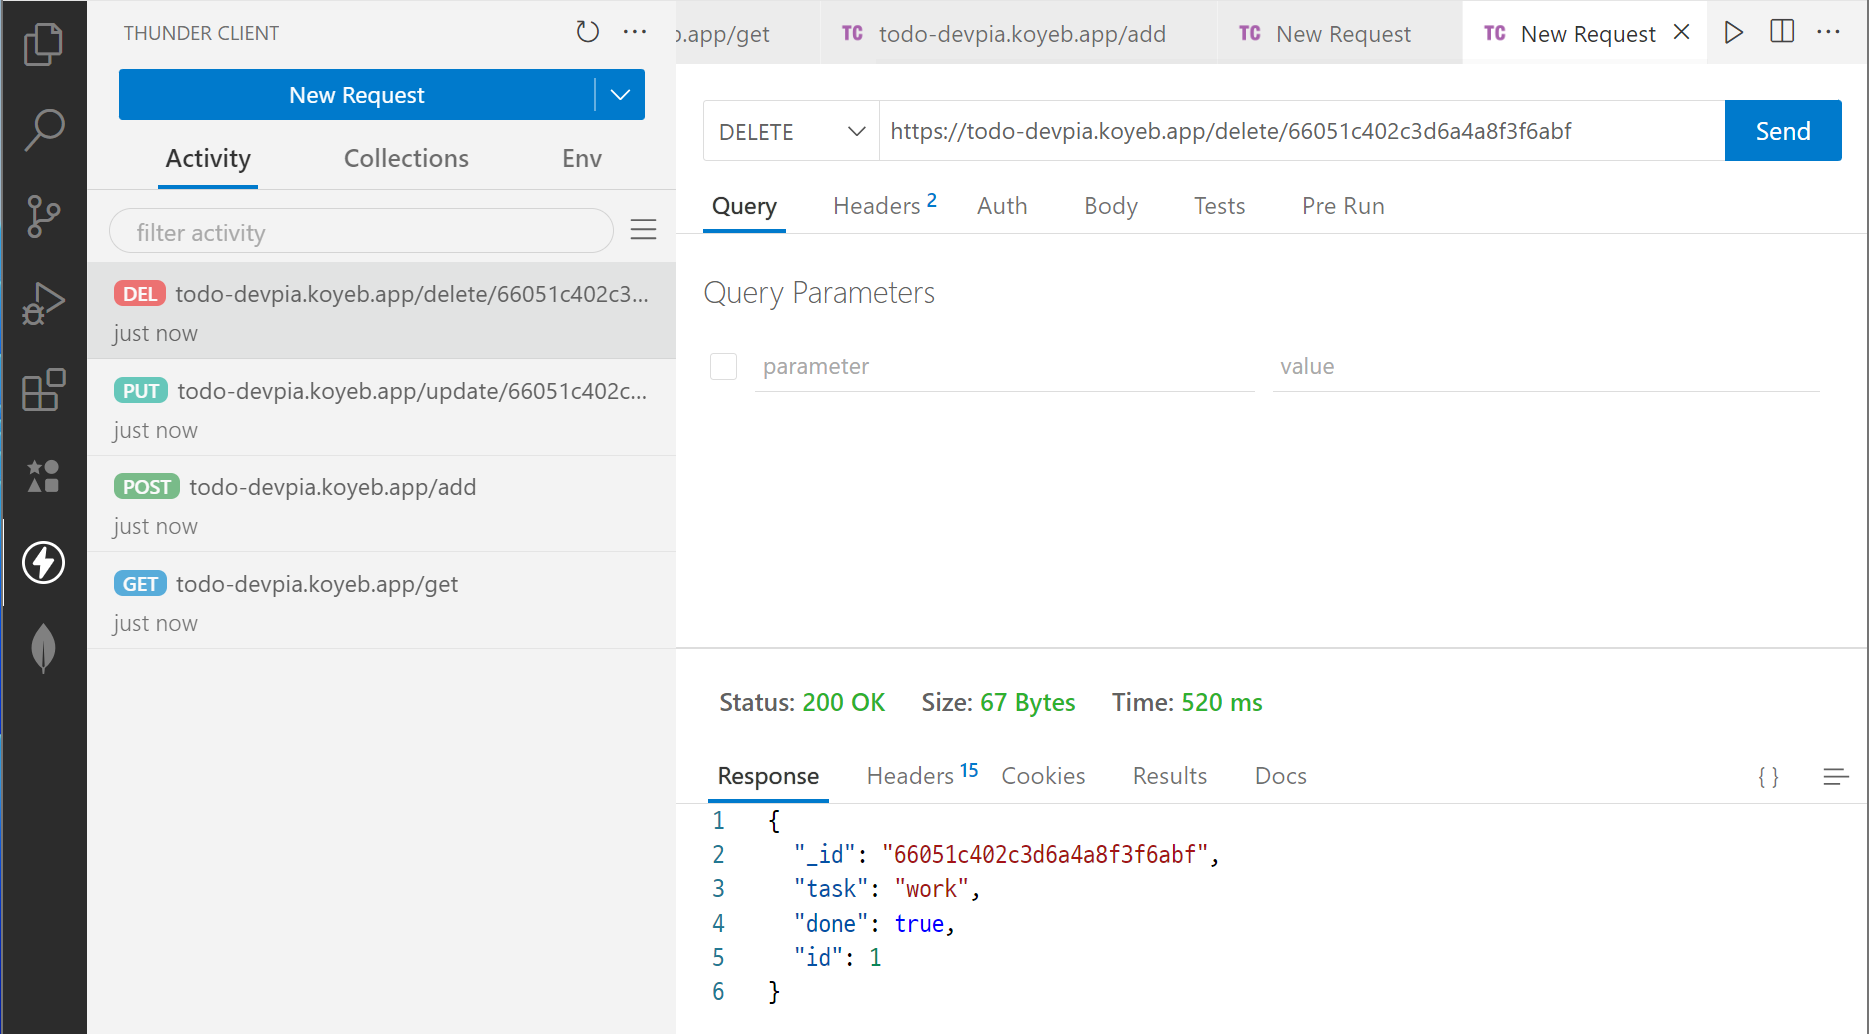Send the DELETE request
The height and width of the screenshot is (1034, 1869).
click(1782, 131)
